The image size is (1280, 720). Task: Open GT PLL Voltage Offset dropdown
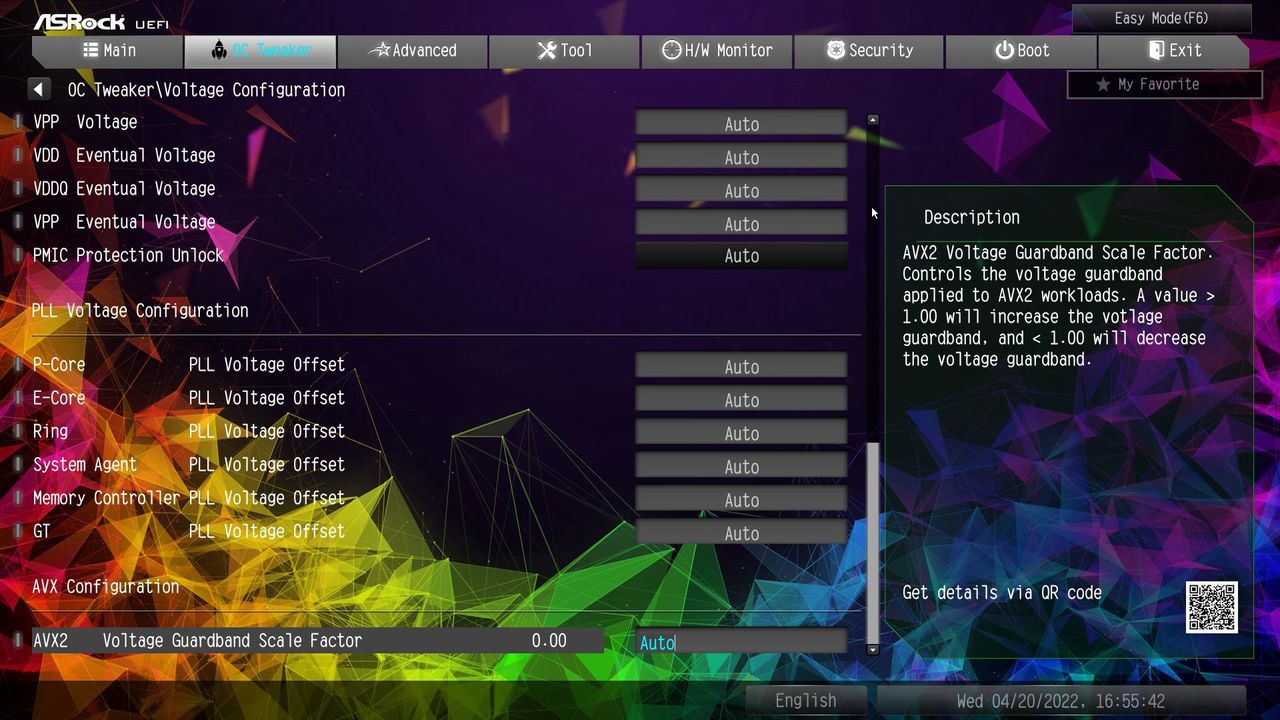click(x=741, y=533)
